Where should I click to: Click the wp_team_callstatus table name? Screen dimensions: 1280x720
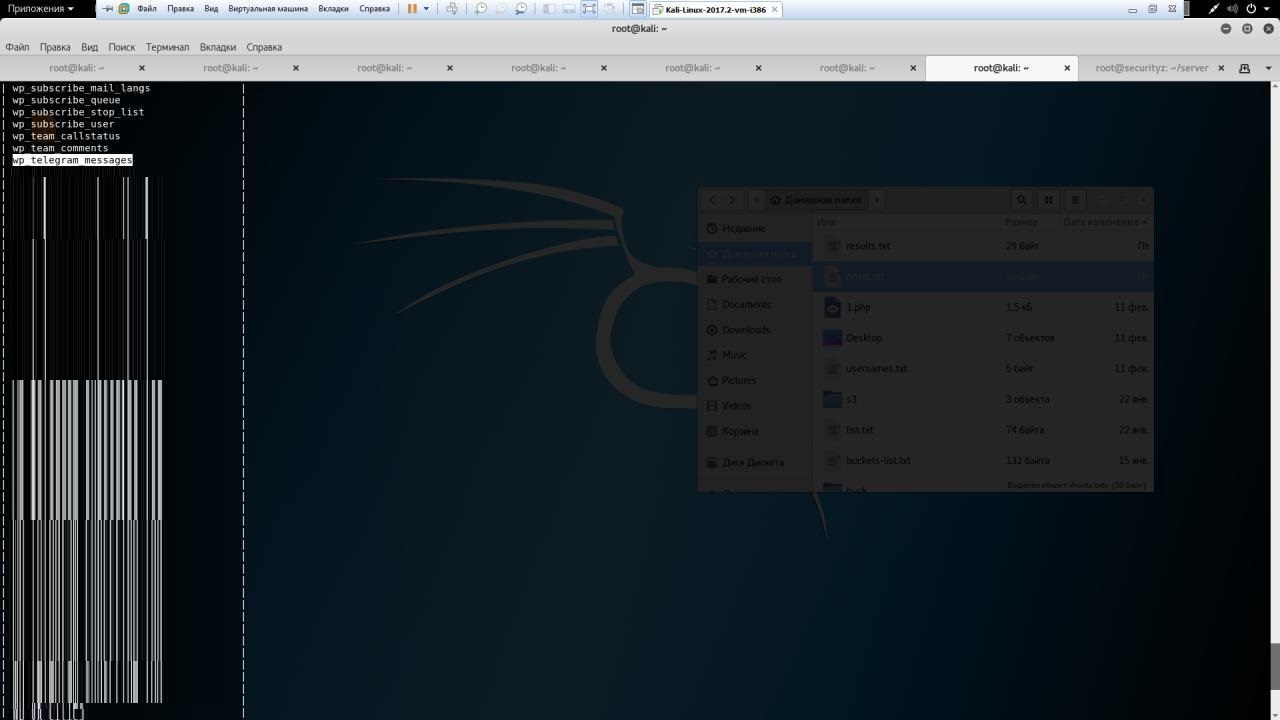point(66,136)
